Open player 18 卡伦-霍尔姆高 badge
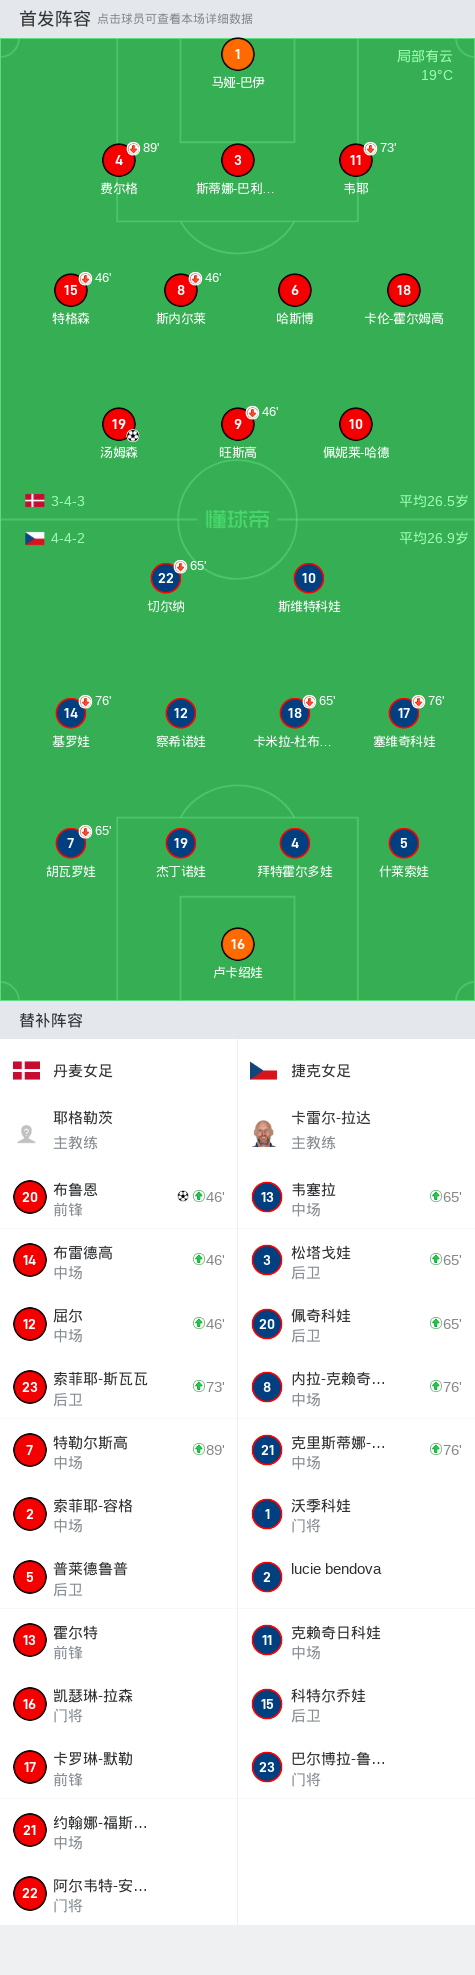Viewport: 475px width, 1975px height. 404,291
